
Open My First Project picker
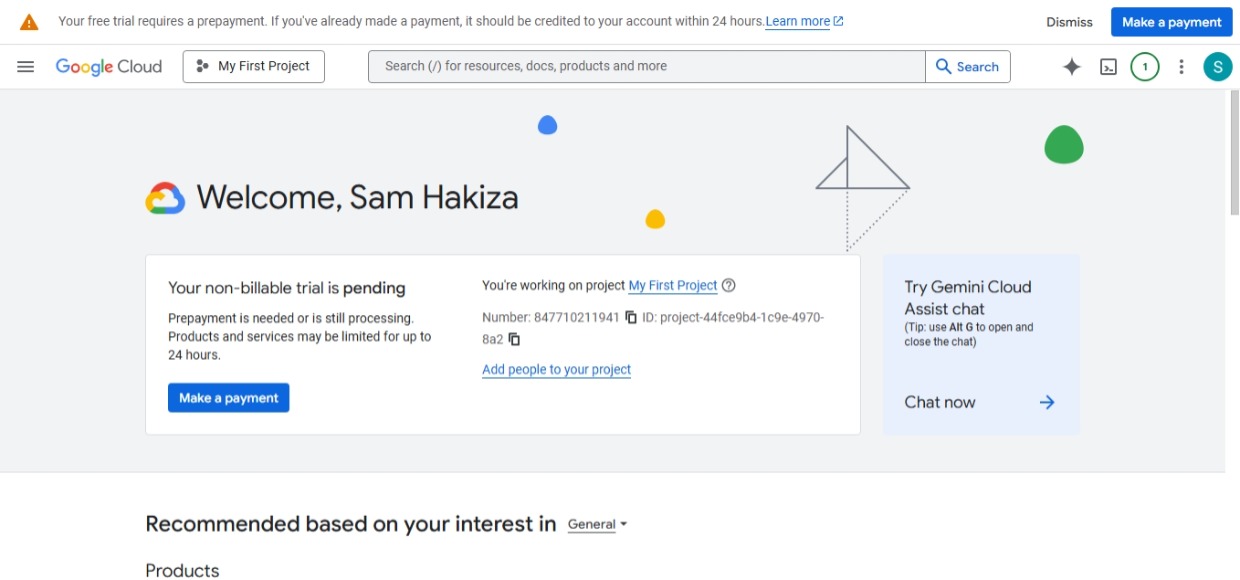(x=254, y=67)
